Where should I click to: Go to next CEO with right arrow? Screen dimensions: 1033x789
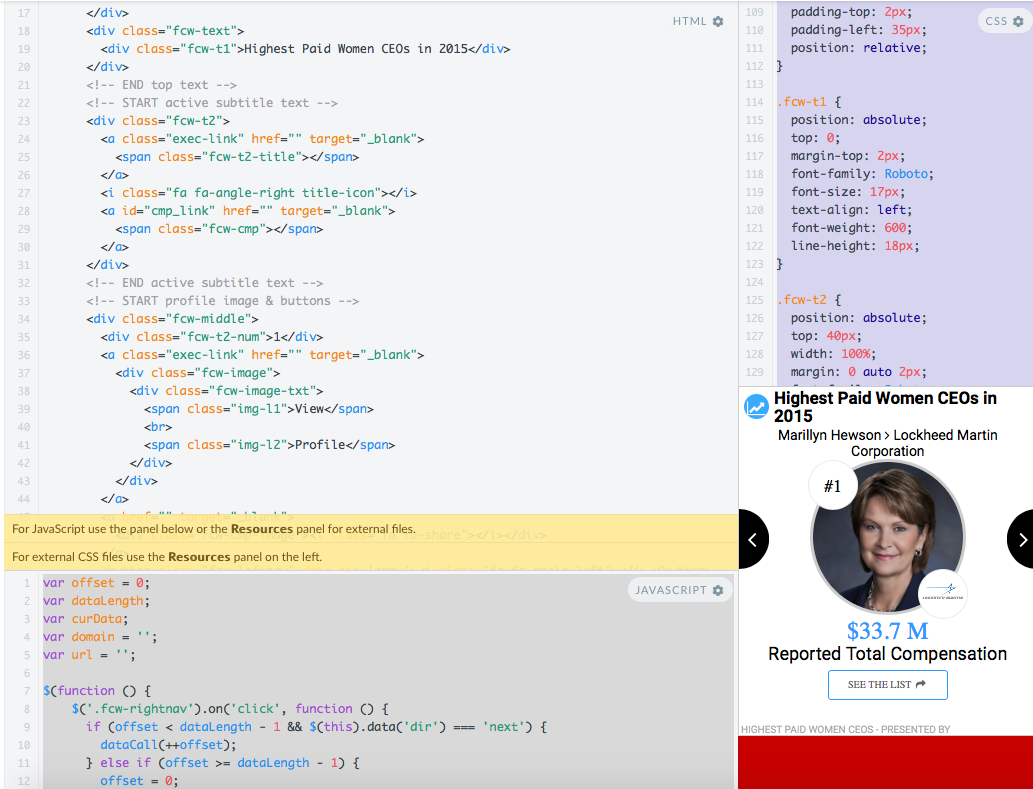pos(1020,539)
